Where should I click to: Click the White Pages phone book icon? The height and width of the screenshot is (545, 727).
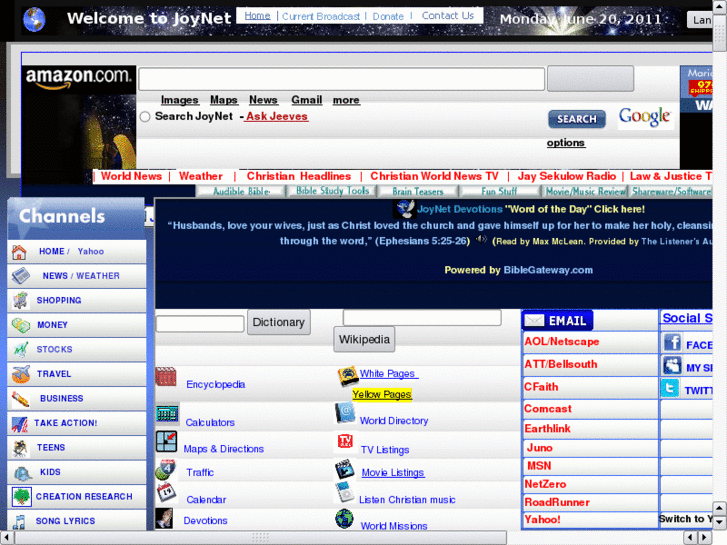[x=348, y=376]
